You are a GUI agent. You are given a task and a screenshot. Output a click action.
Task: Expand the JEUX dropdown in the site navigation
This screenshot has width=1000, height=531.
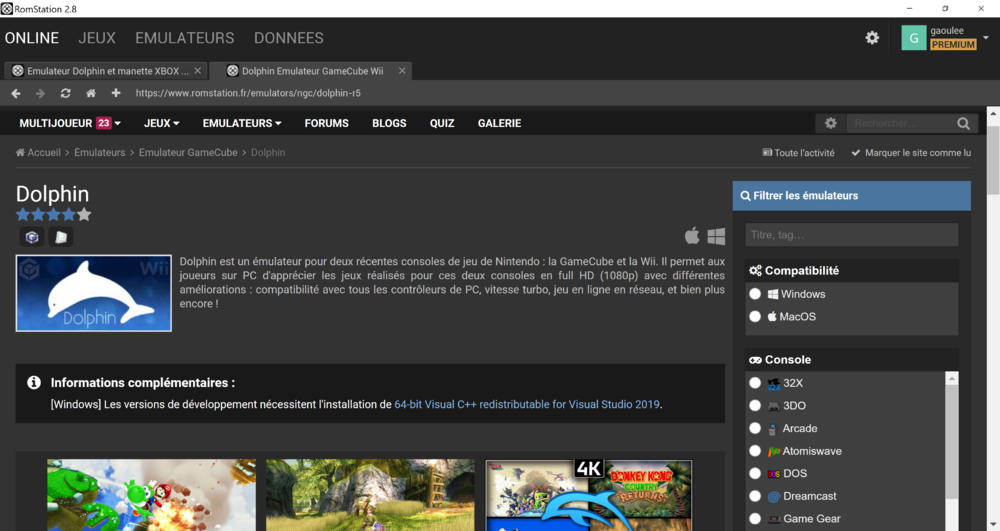click(x=161, y=123)
